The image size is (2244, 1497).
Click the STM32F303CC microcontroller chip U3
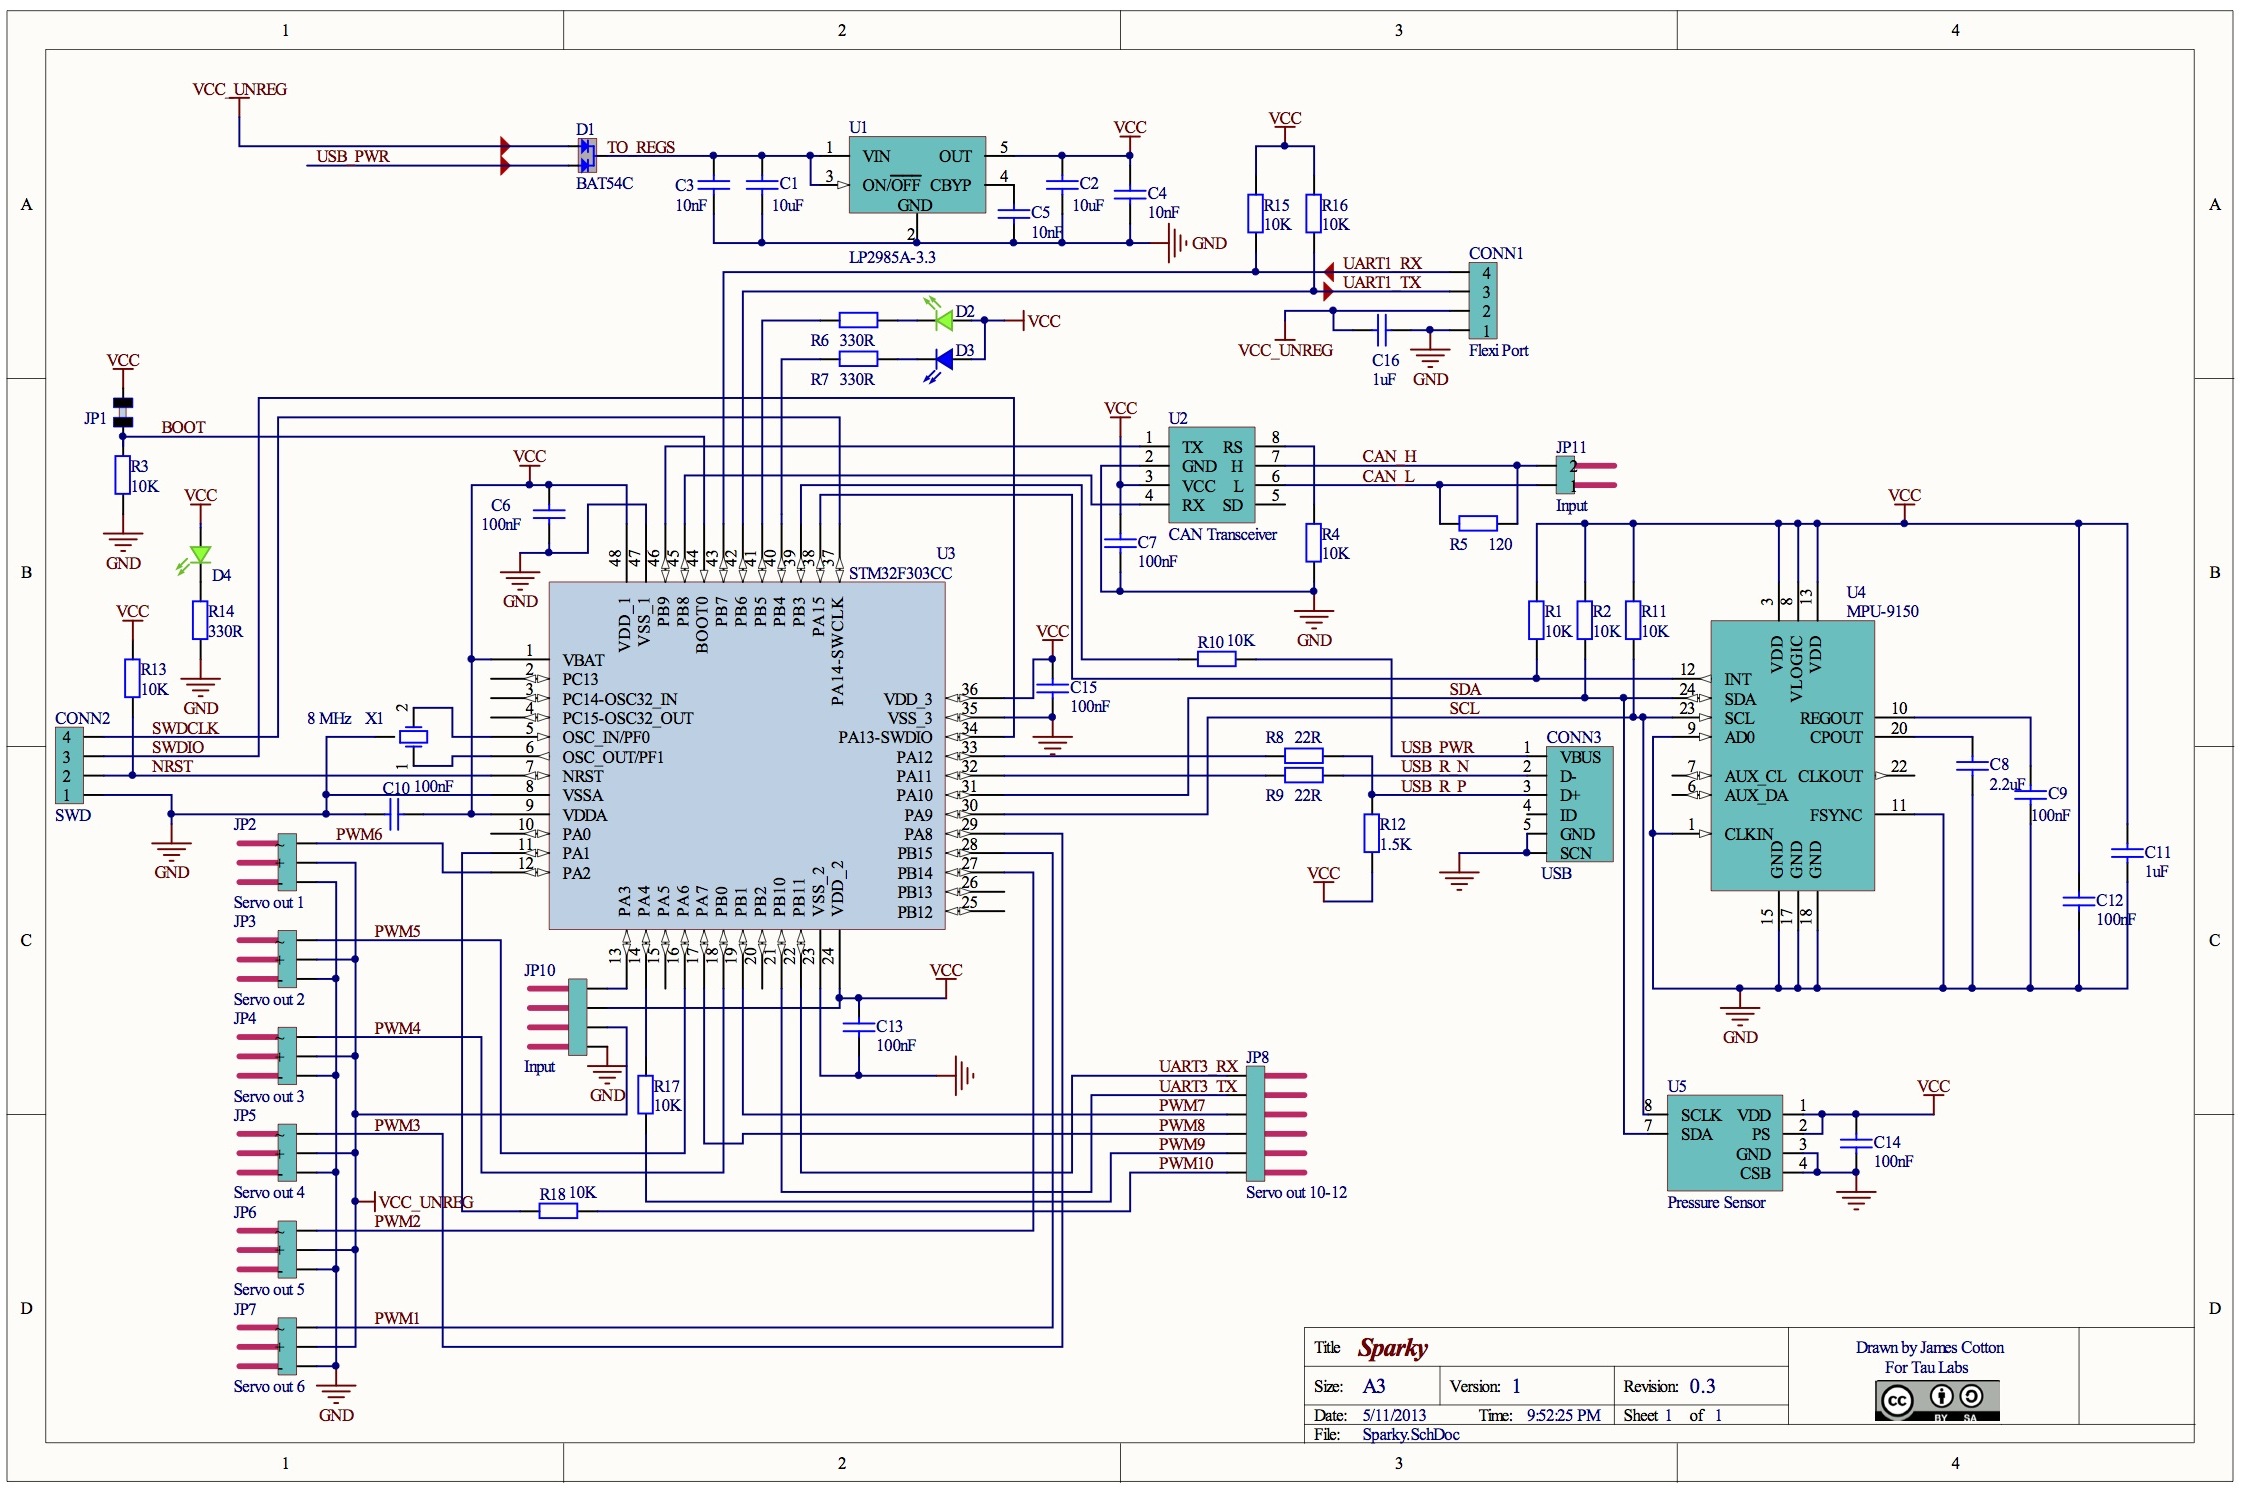click(746, 756)
